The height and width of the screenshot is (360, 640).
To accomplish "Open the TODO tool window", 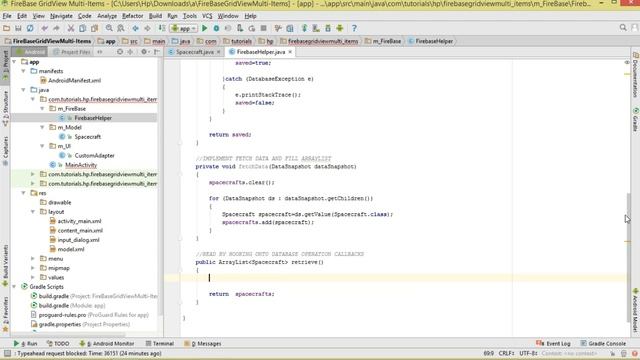I will point(58,344).
